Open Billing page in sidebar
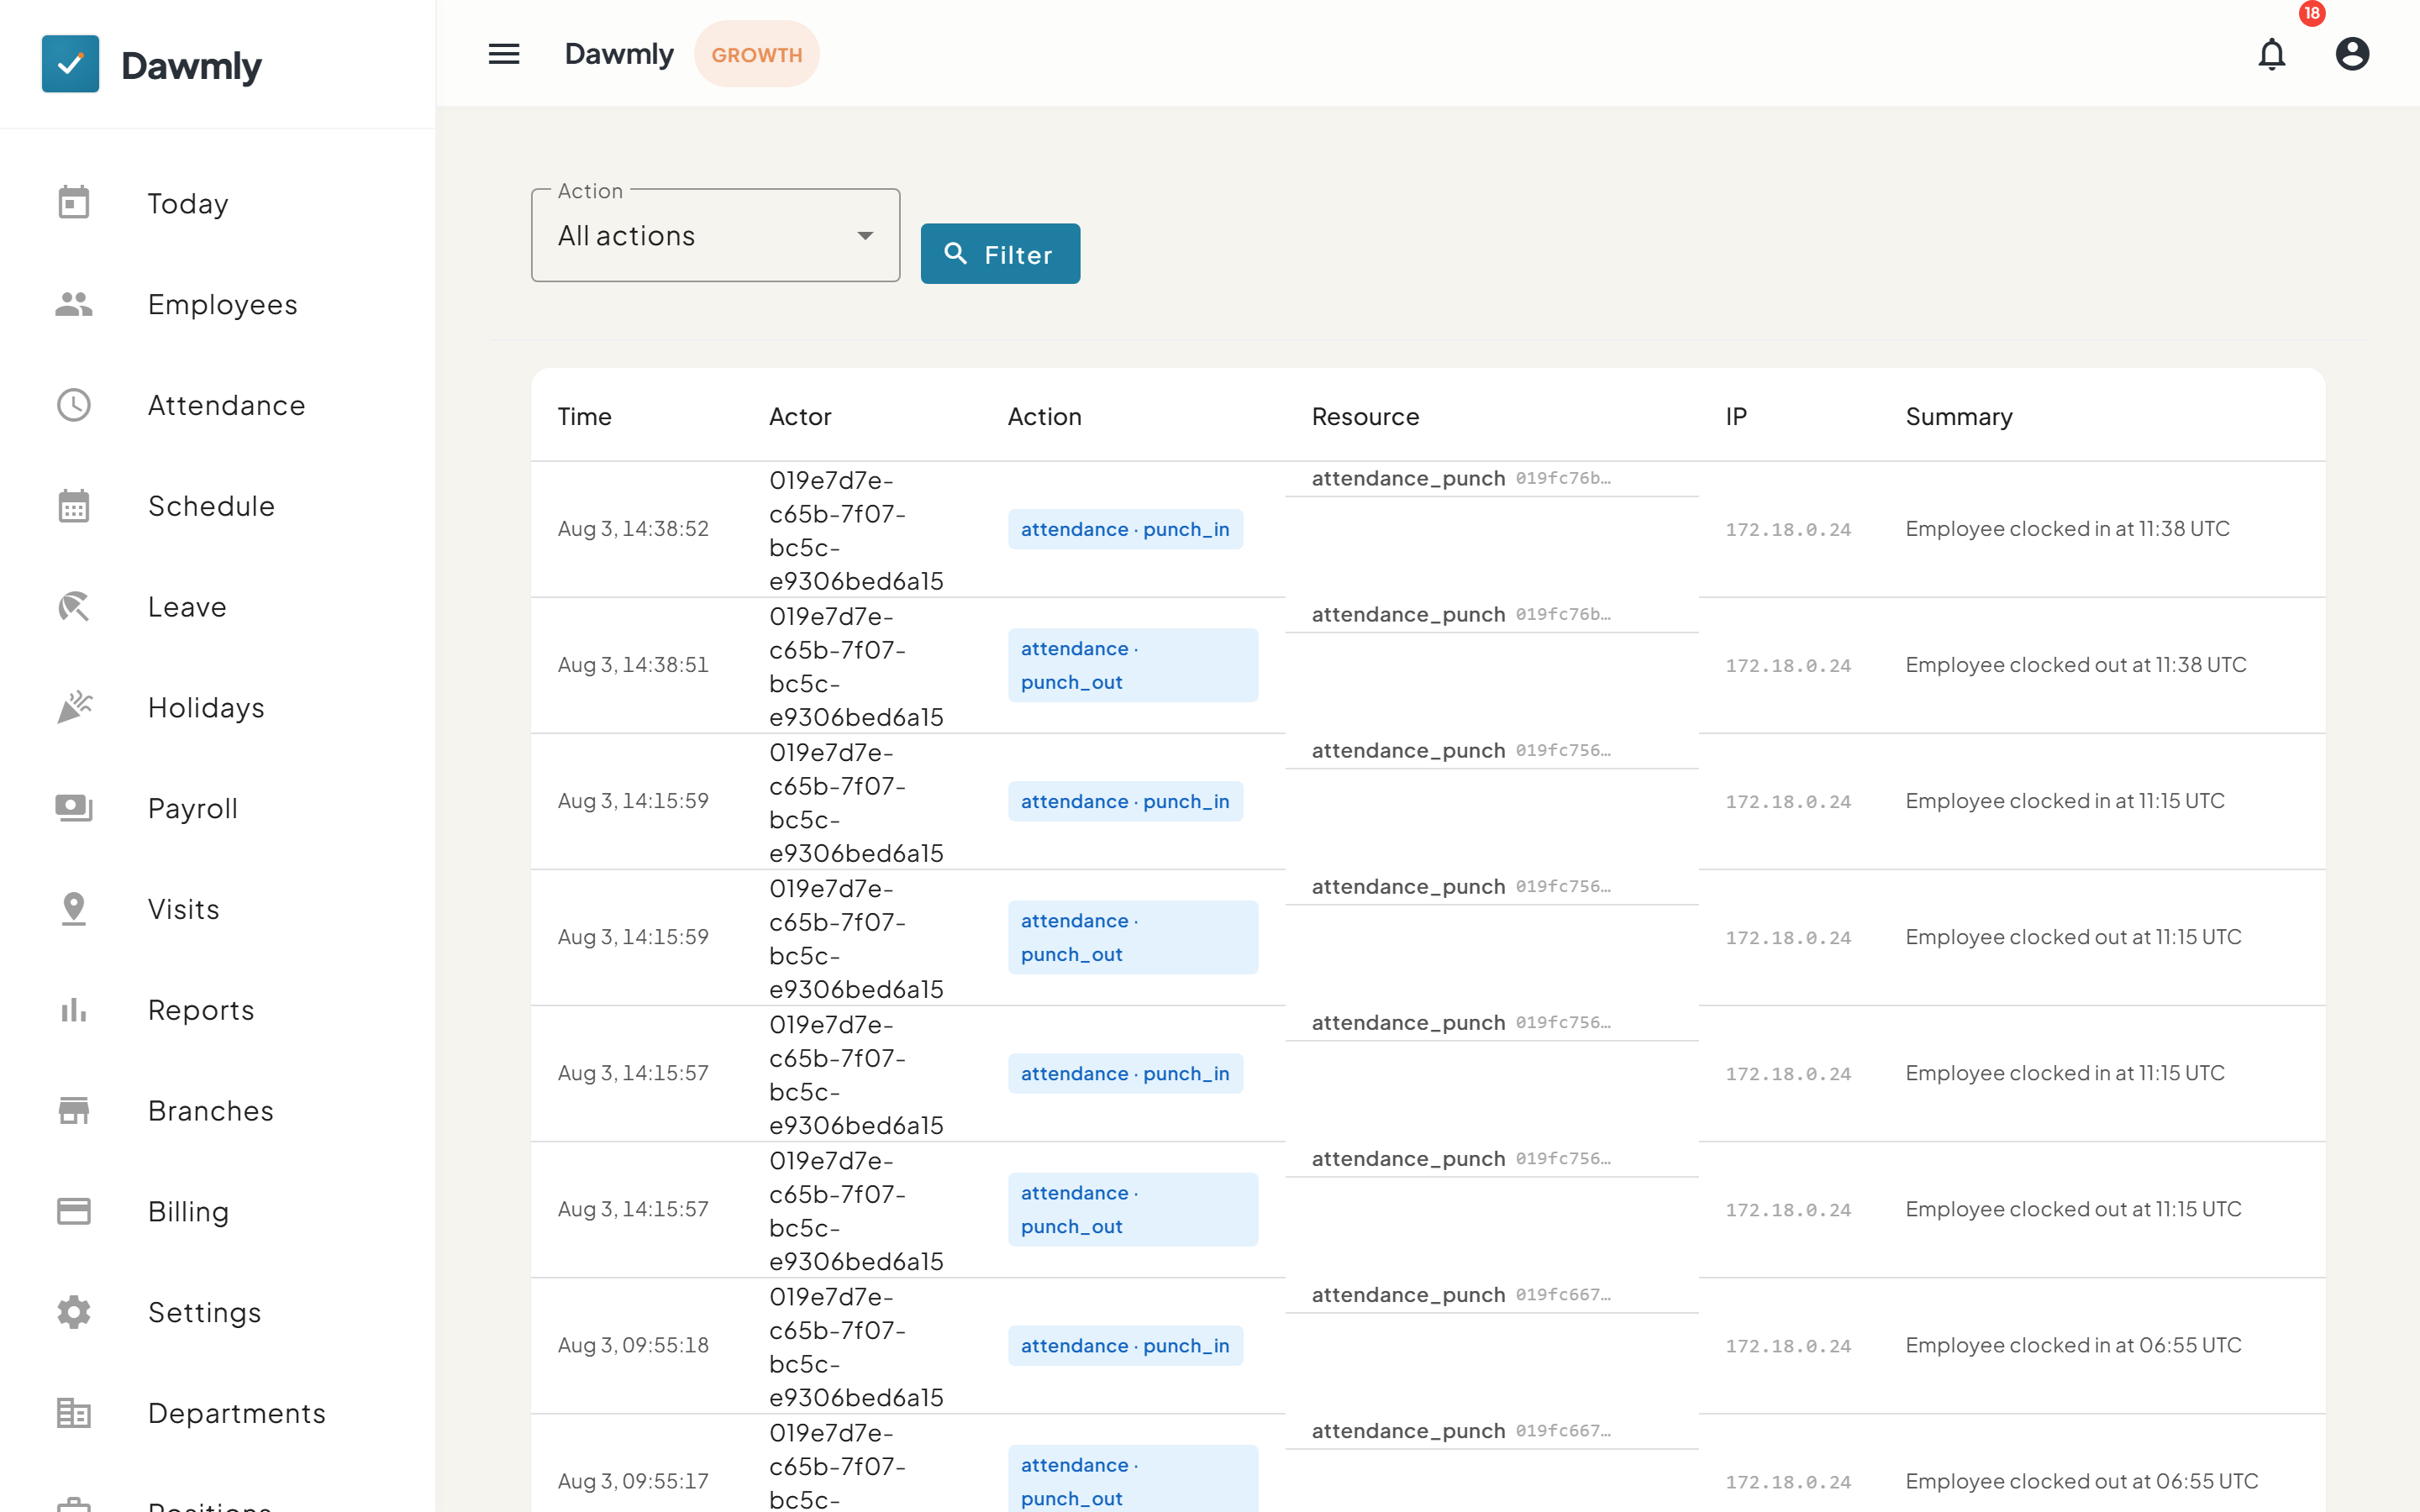The height and width of the screenshot is (1512, 2420). [x=189, y=1212]
